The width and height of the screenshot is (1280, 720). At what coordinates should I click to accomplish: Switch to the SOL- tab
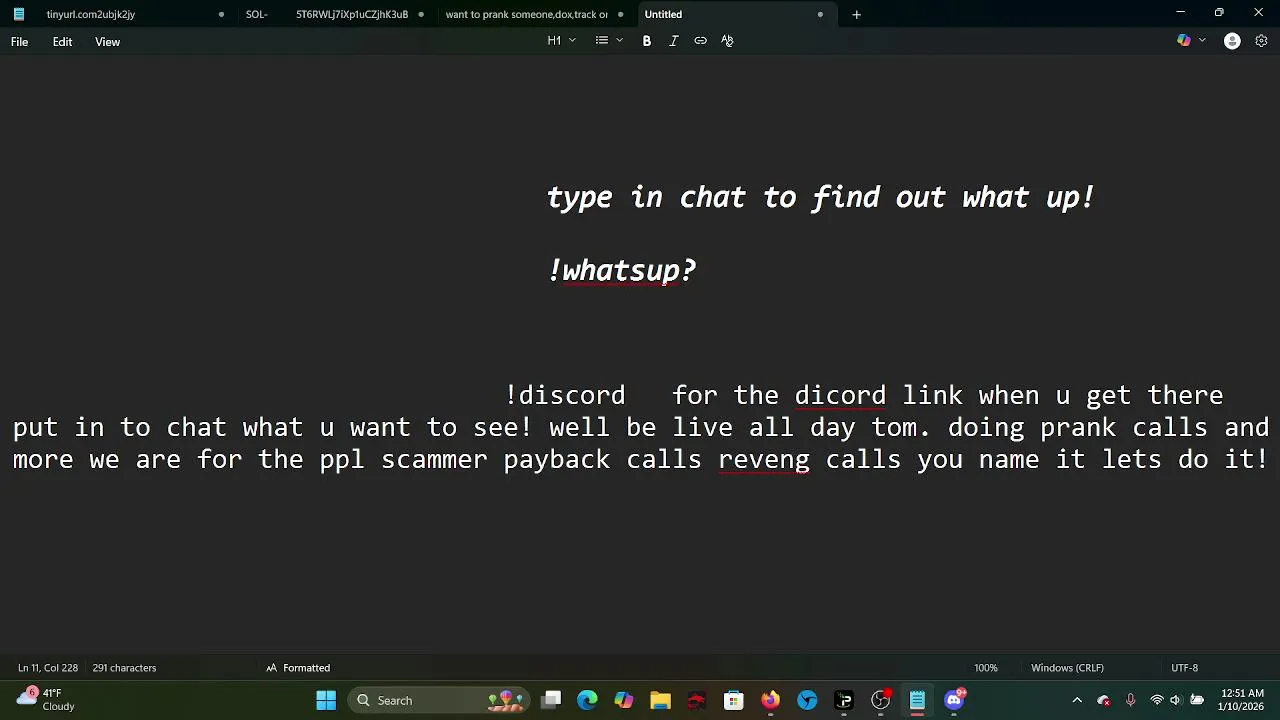tap(257, 15)
